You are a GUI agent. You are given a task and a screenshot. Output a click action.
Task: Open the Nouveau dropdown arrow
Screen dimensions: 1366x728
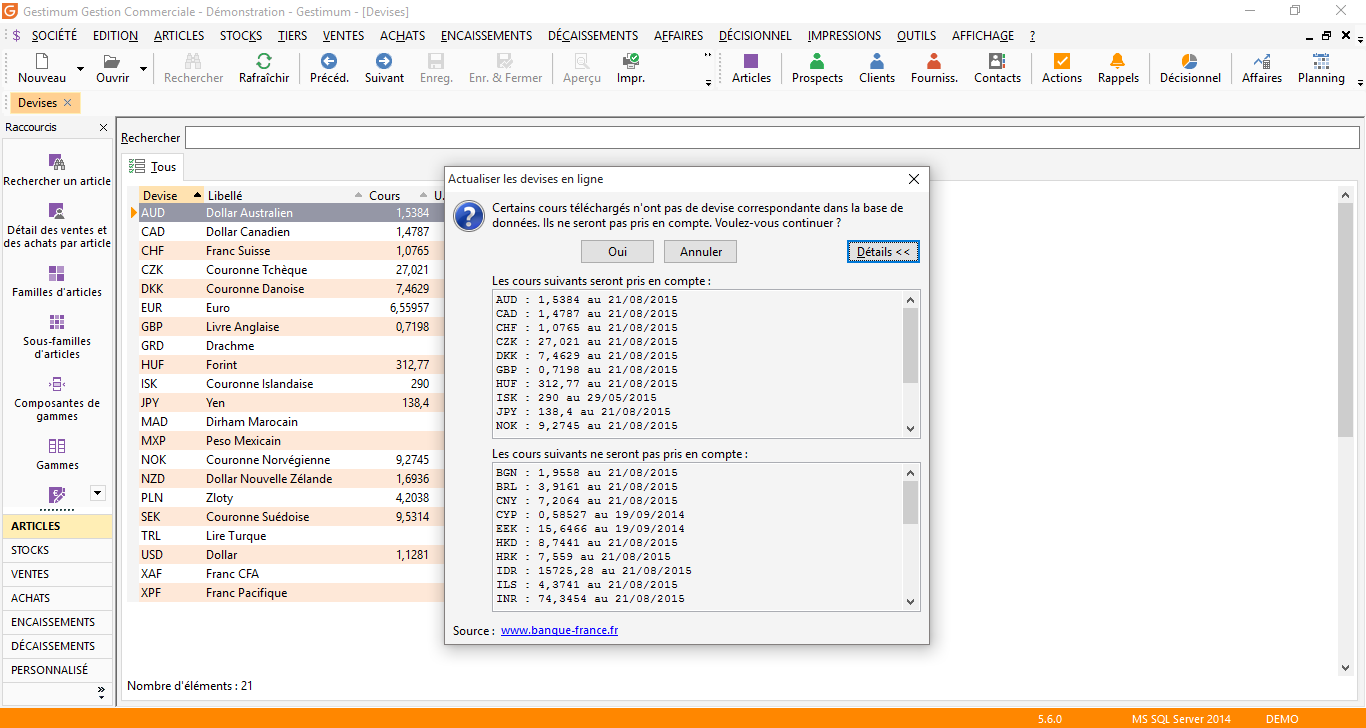point(78,70)
